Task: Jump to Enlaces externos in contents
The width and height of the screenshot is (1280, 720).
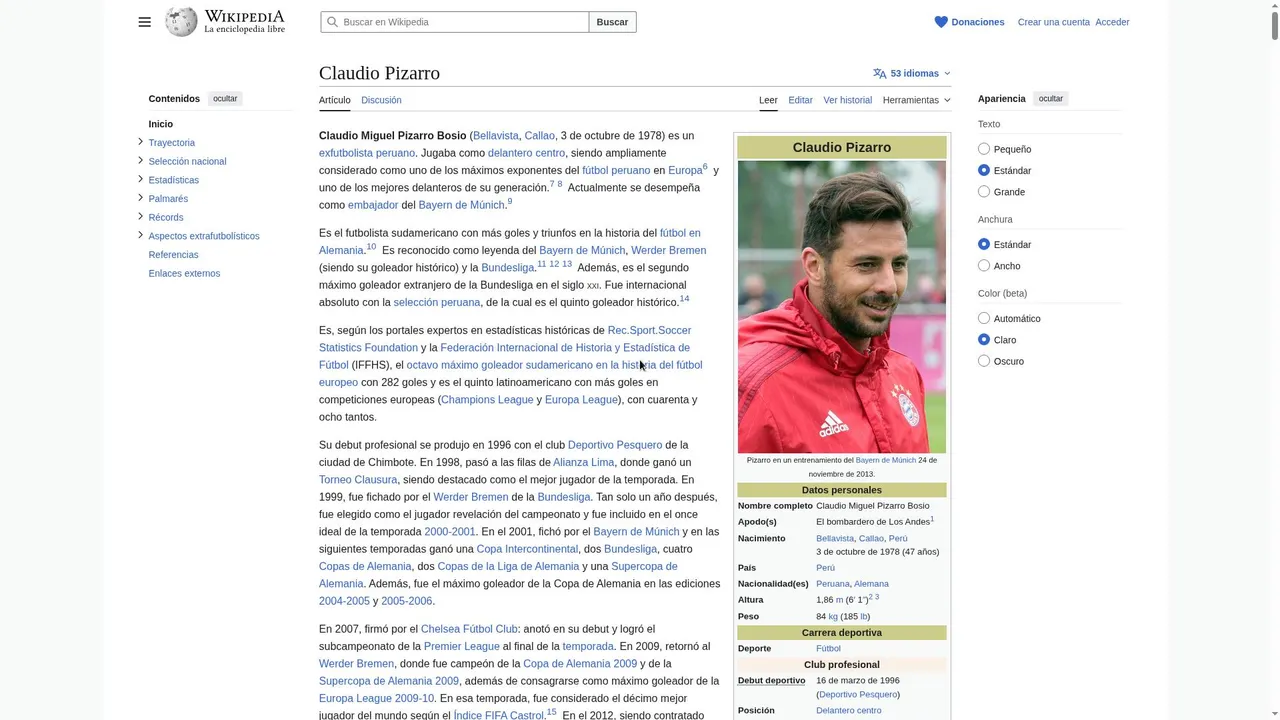Action: pyautogui.click(x=184, y=273)
